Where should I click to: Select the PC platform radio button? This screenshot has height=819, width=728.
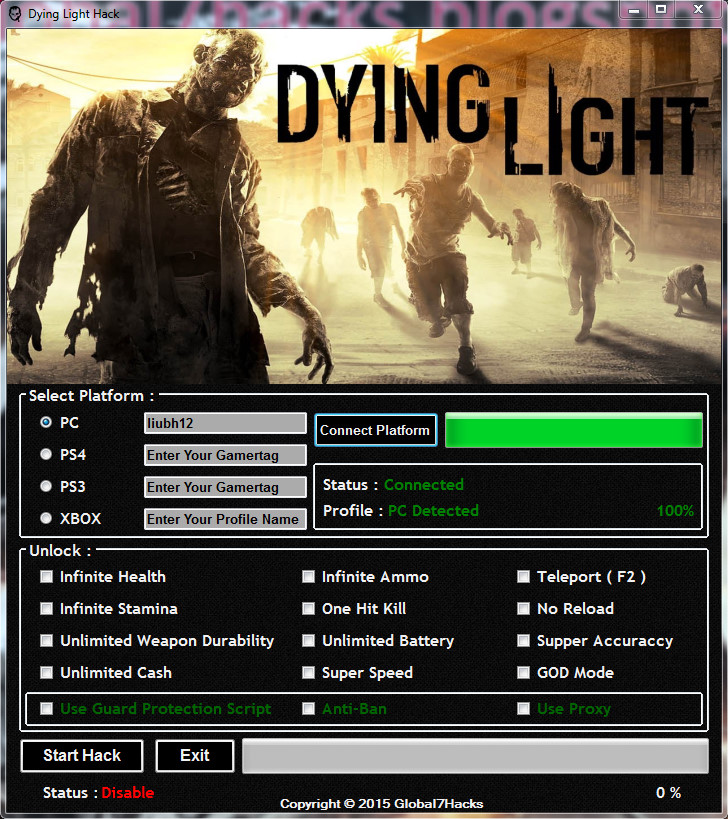click(x=46, y=422)
